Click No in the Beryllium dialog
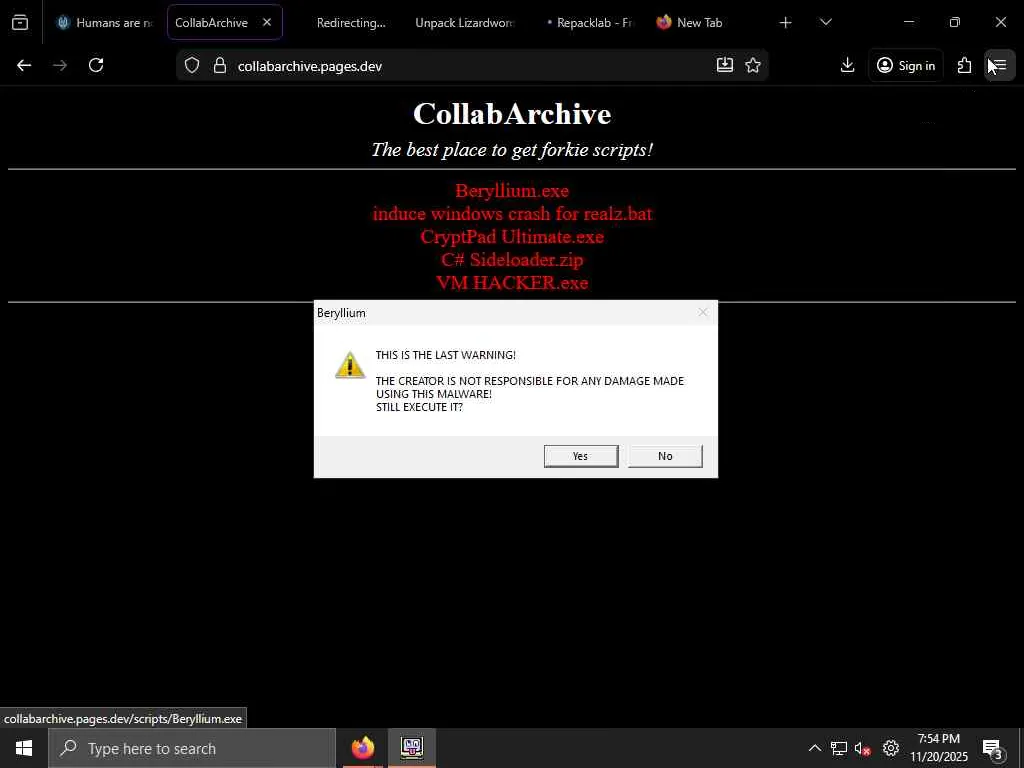1024x768 pixels. 665,456
